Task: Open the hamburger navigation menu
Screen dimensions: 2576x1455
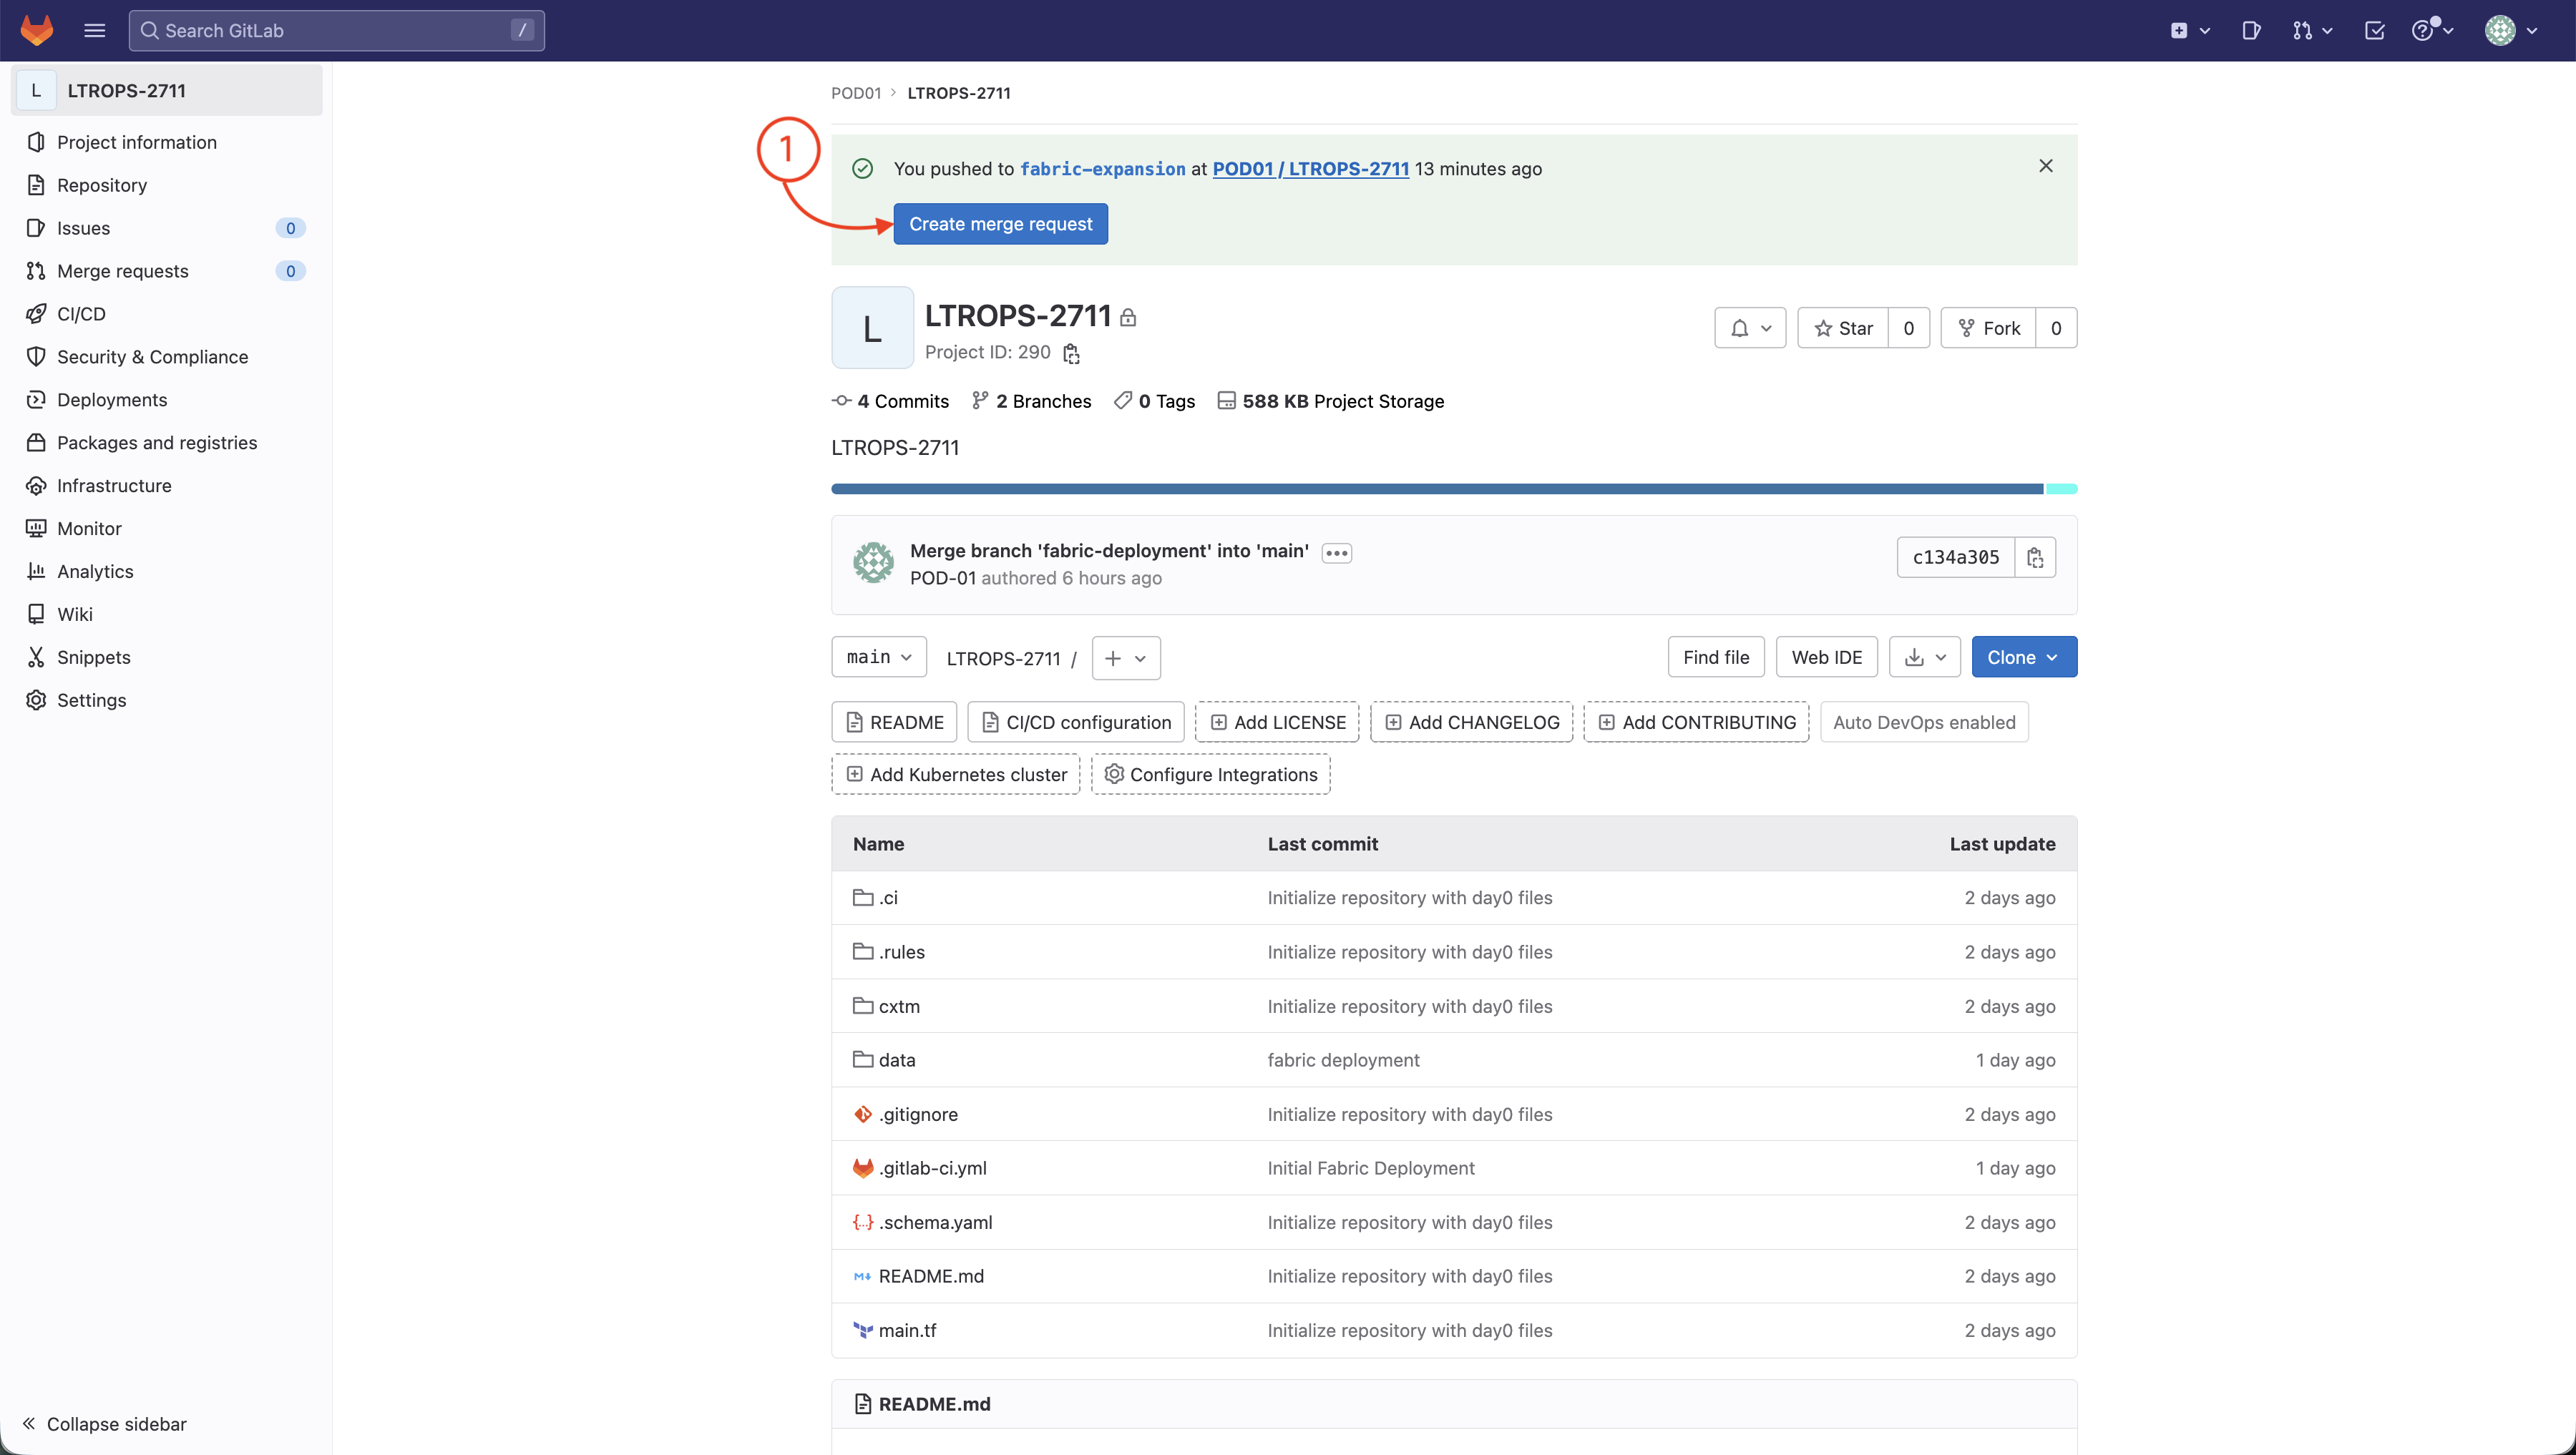Action: pyautogui.click(x=94, y=30)
